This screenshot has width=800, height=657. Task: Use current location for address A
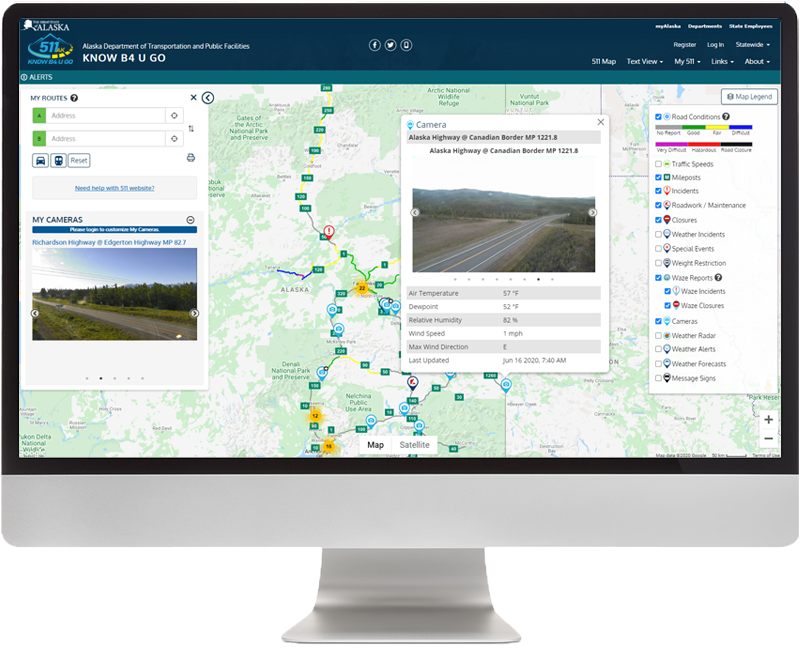[x=174, y=115]
